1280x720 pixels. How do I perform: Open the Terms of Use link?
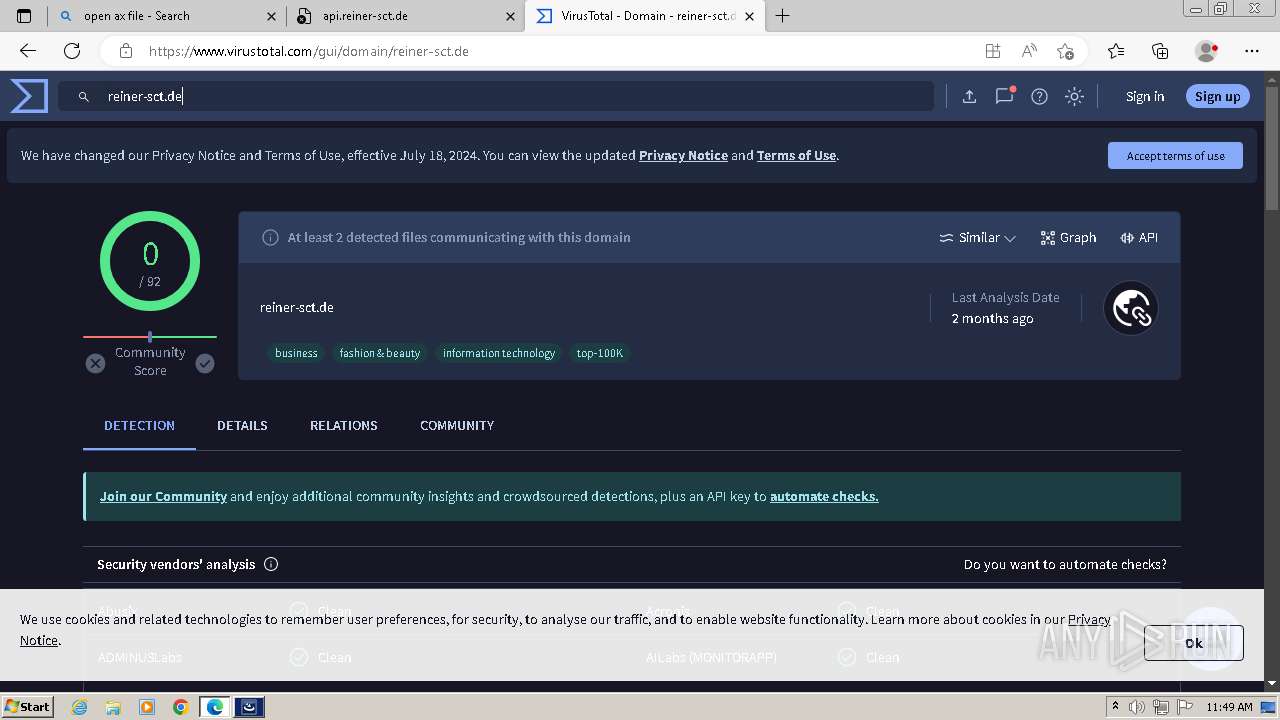[796, 156]
